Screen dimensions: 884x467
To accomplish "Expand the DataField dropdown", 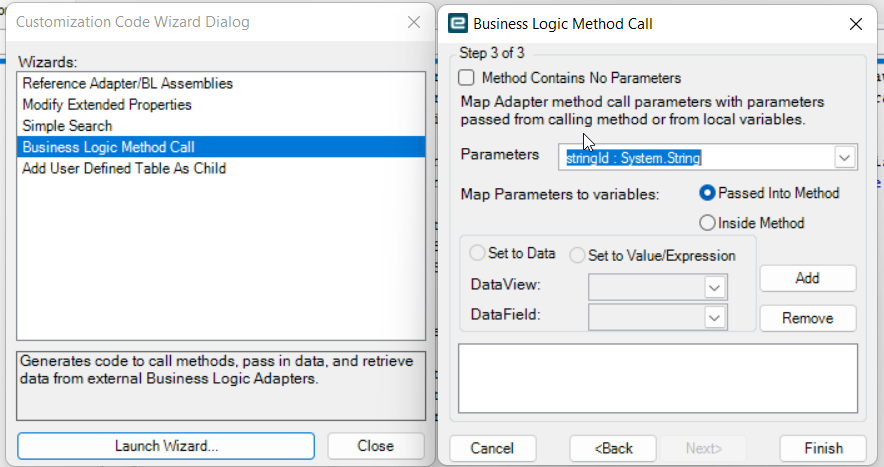I will (714, 318).
